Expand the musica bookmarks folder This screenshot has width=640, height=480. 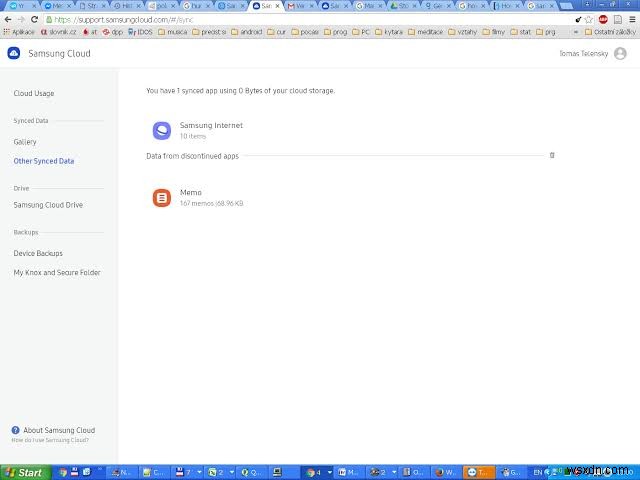[172, 32]
